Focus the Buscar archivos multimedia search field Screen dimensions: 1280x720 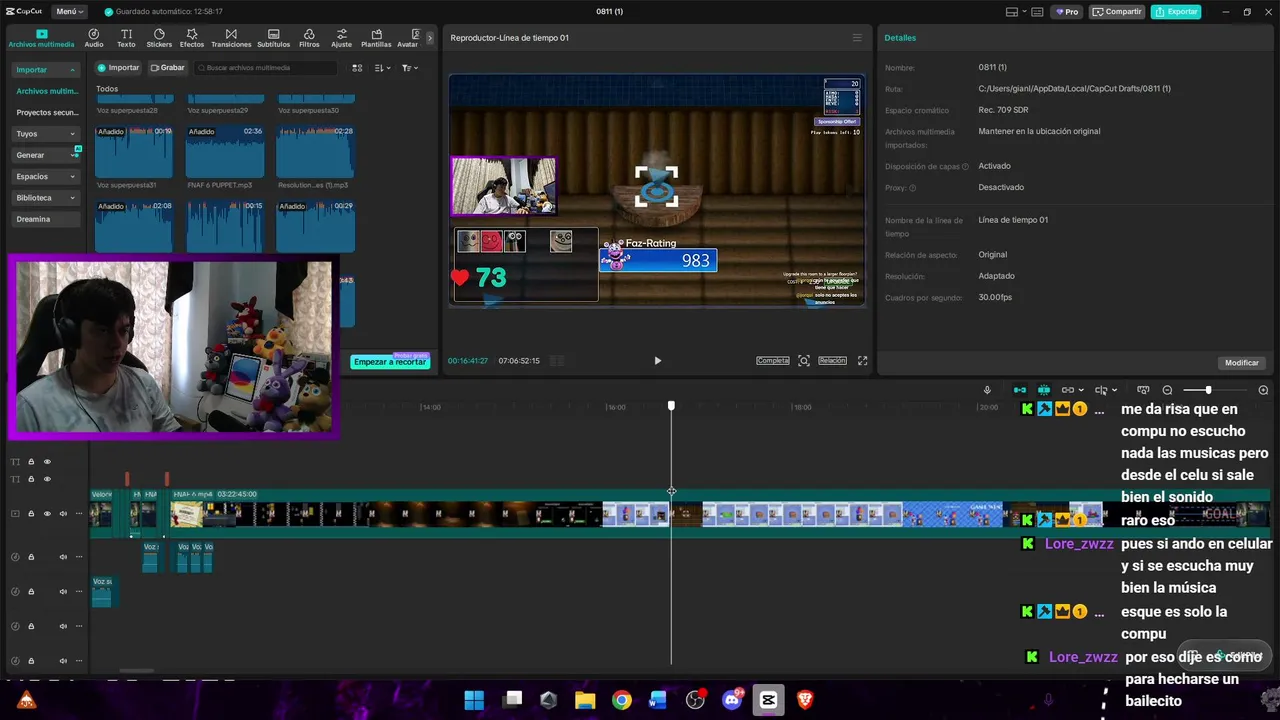[266, 68]
